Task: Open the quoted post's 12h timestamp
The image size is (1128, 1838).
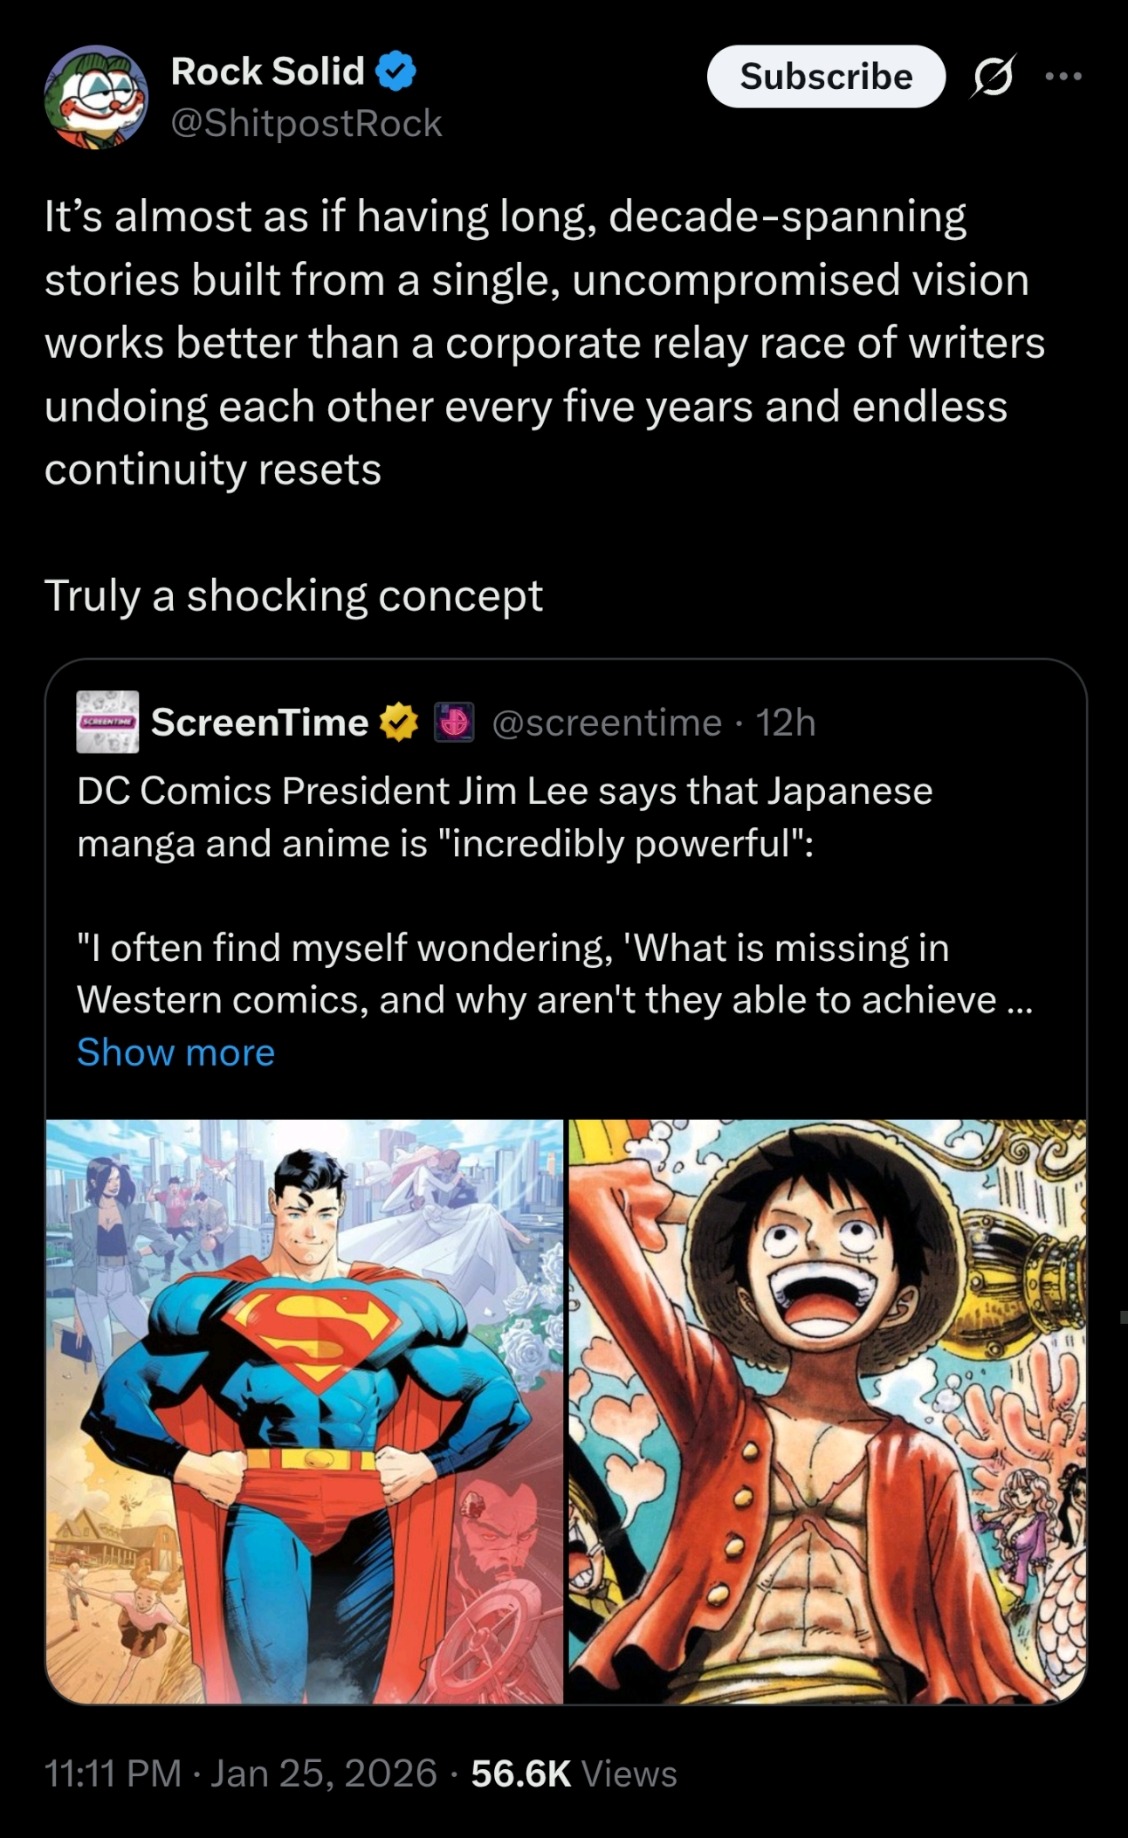Action: 786,722
